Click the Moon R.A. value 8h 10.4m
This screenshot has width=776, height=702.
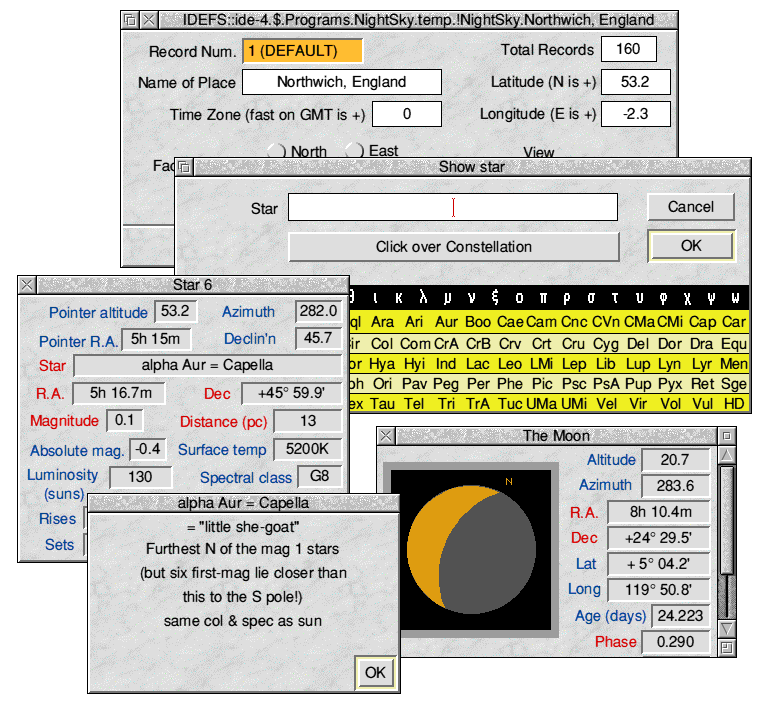point(659,512)
